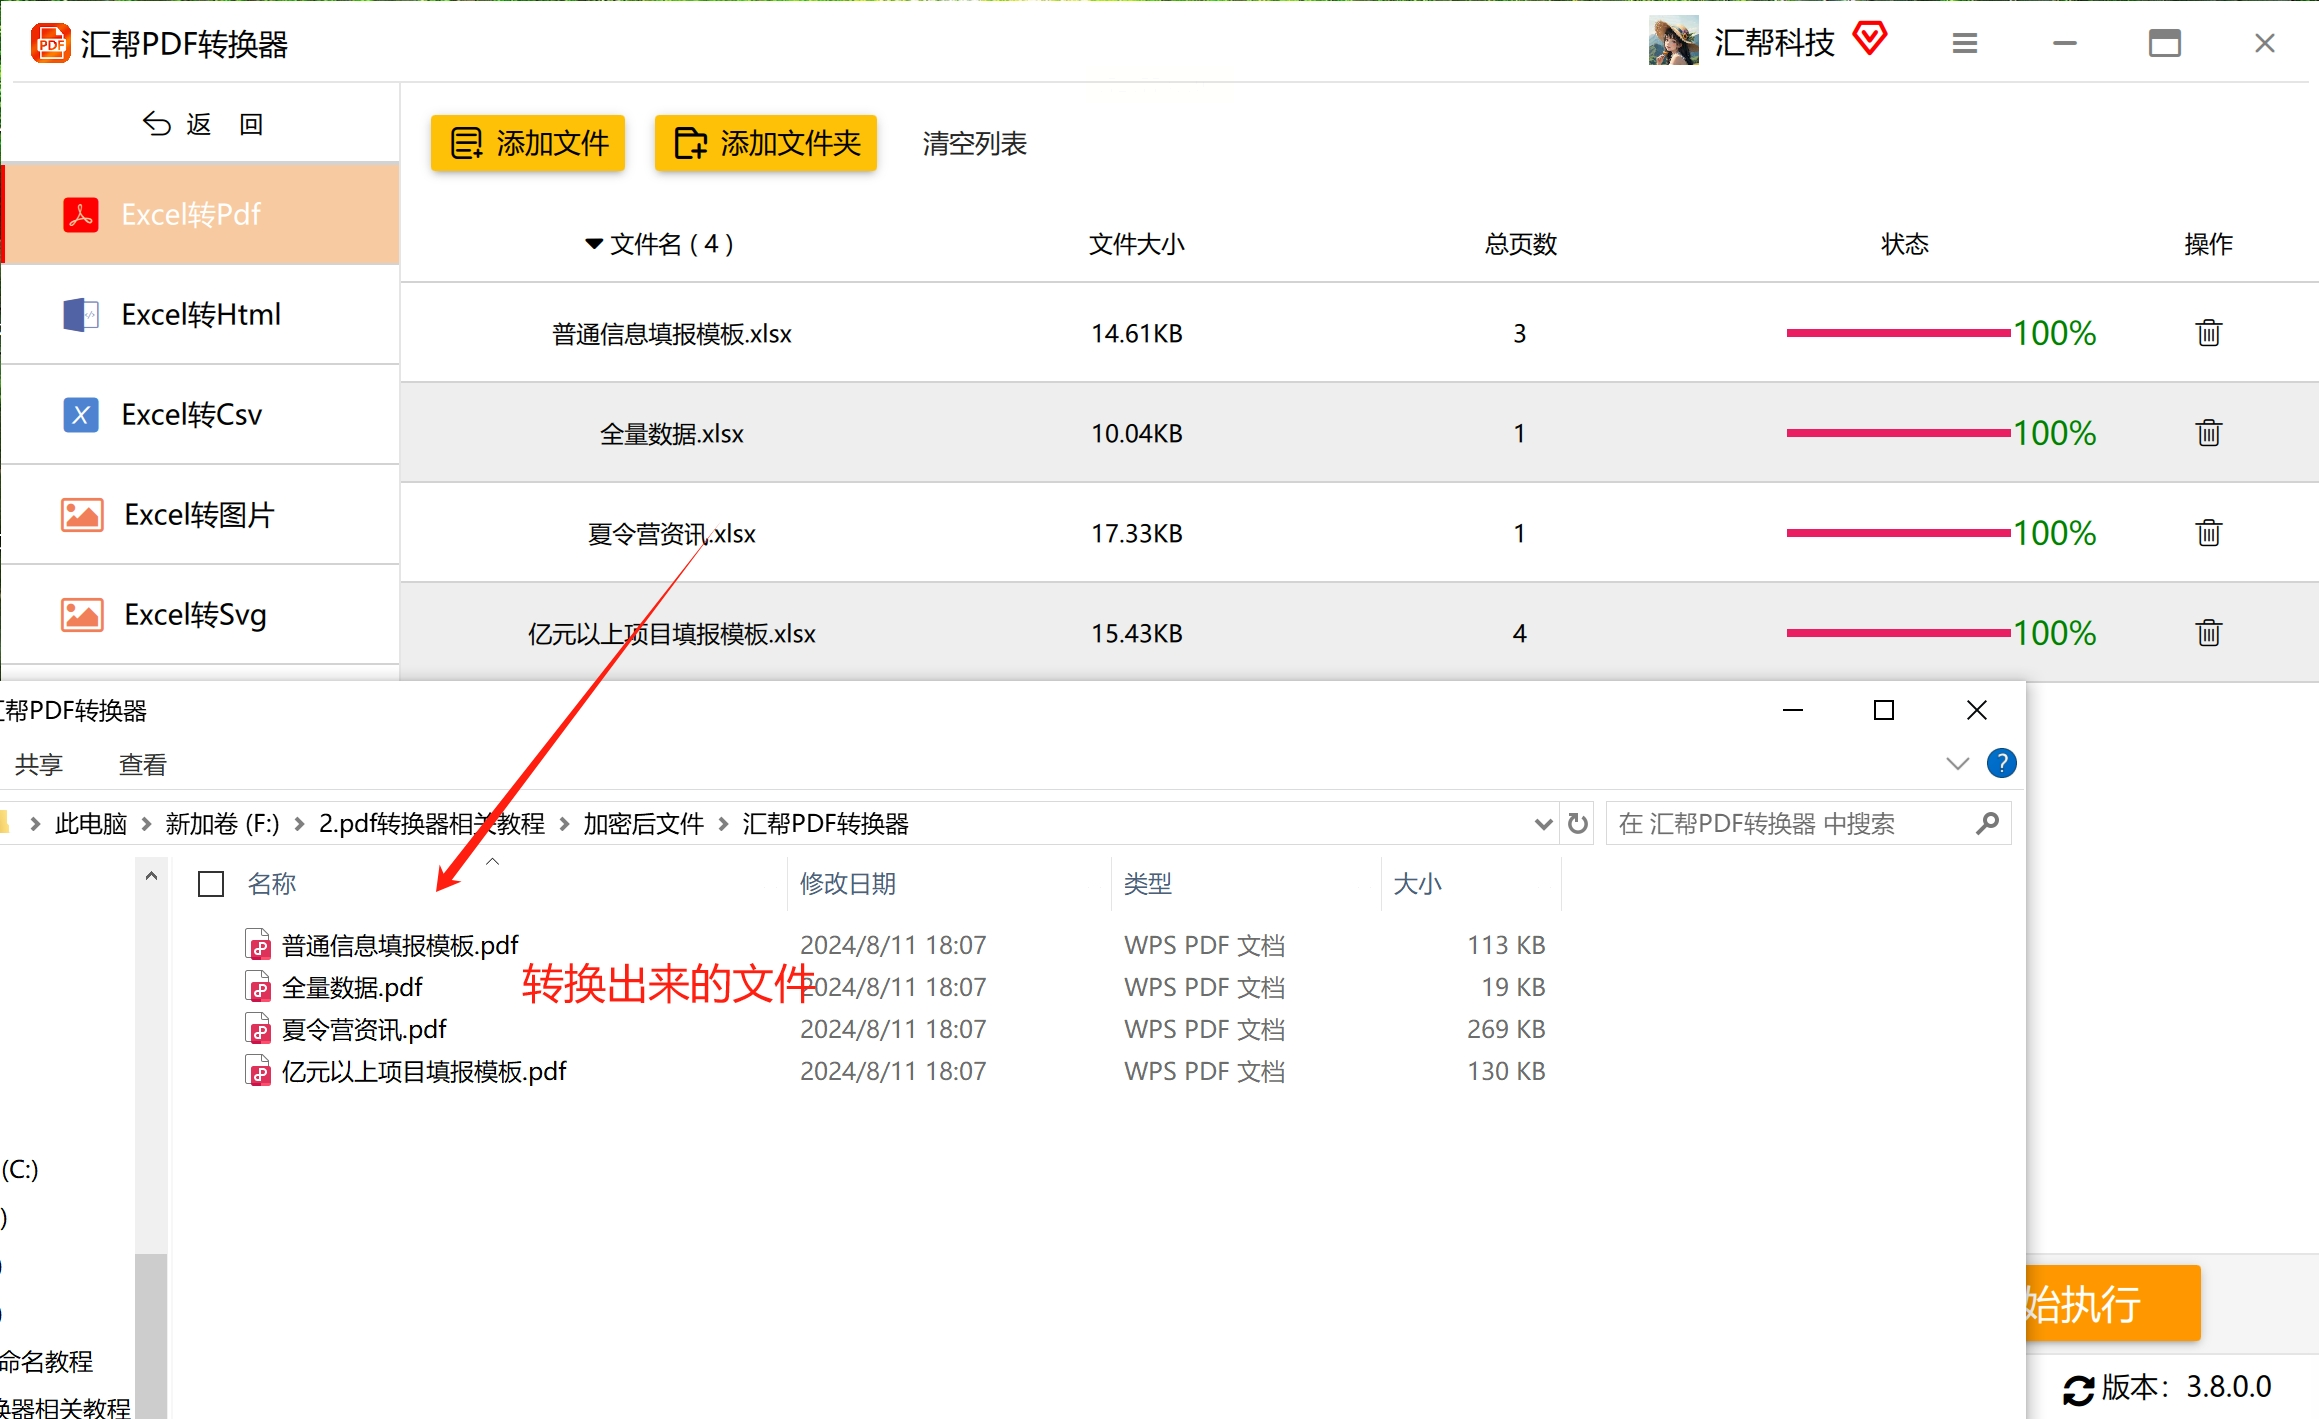Image resolution: width=2319 pixels, height=1419 pixels.
Task: Click the PDF icon of 全量数据.pdf
Action: point(258,987)
